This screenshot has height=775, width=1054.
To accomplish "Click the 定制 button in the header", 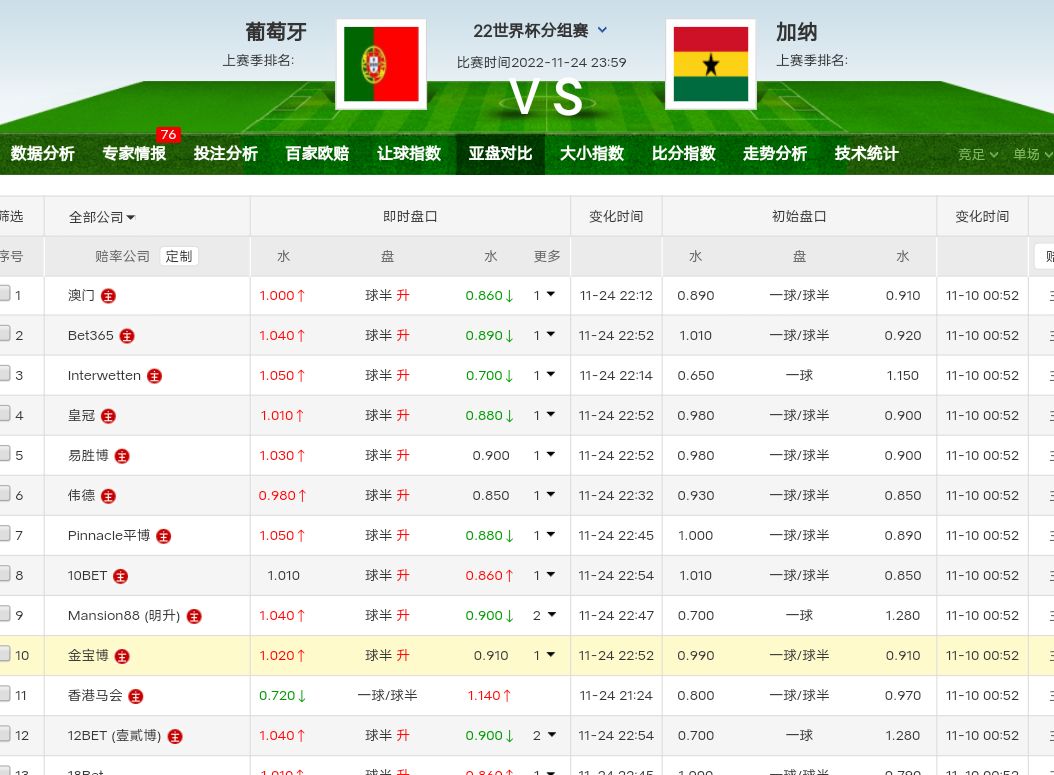I will pyautogui.click(x=179, y=256).
